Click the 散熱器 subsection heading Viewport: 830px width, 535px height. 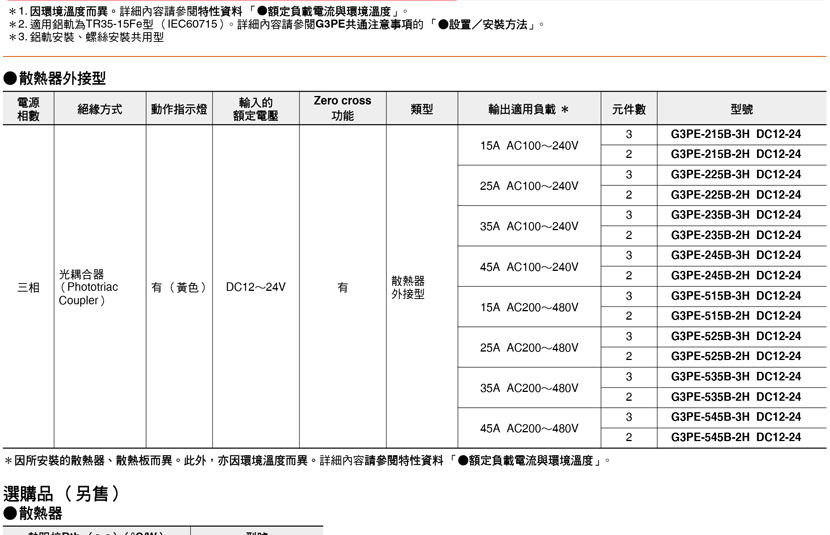pyautogui.click(x=33, y=513)
